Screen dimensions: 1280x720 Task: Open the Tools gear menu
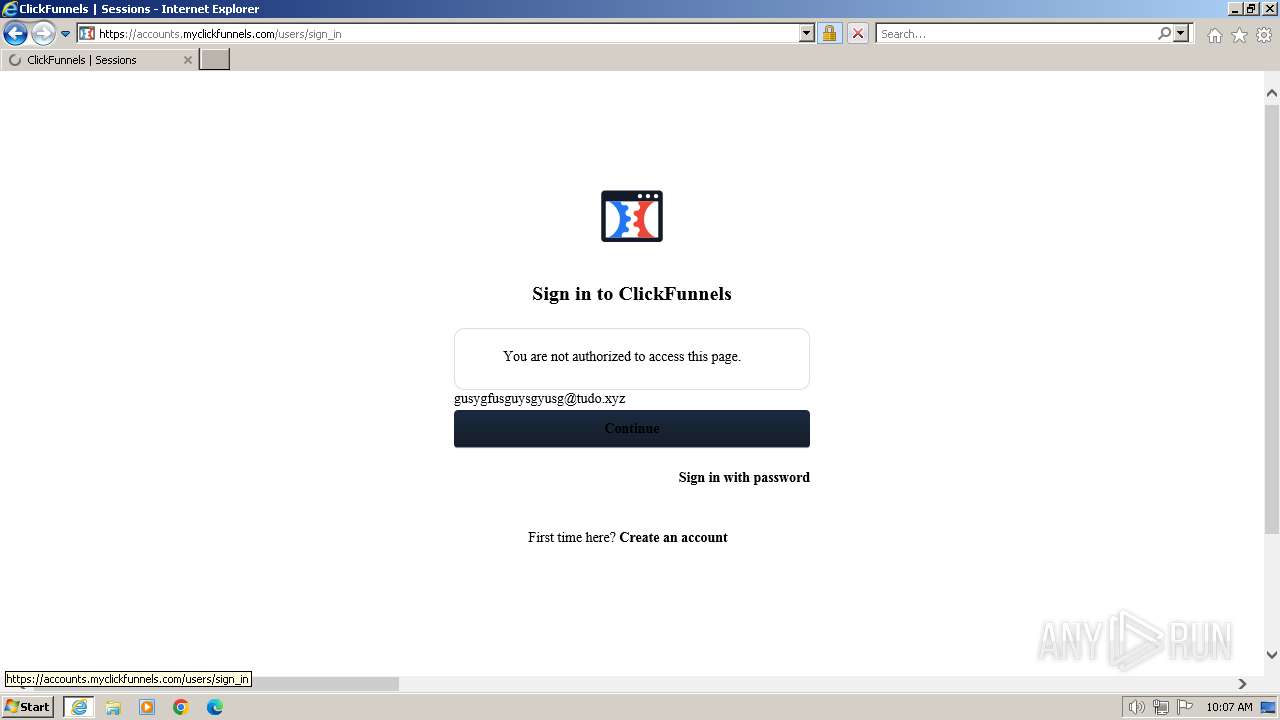(x=1264, y=35)
